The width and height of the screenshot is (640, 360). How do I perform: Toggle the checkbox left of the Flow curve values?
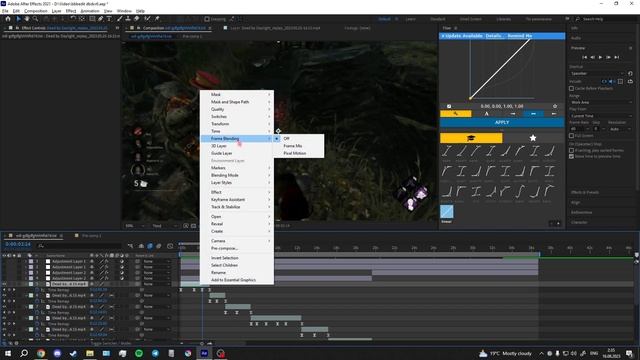(x=449, y=106)
